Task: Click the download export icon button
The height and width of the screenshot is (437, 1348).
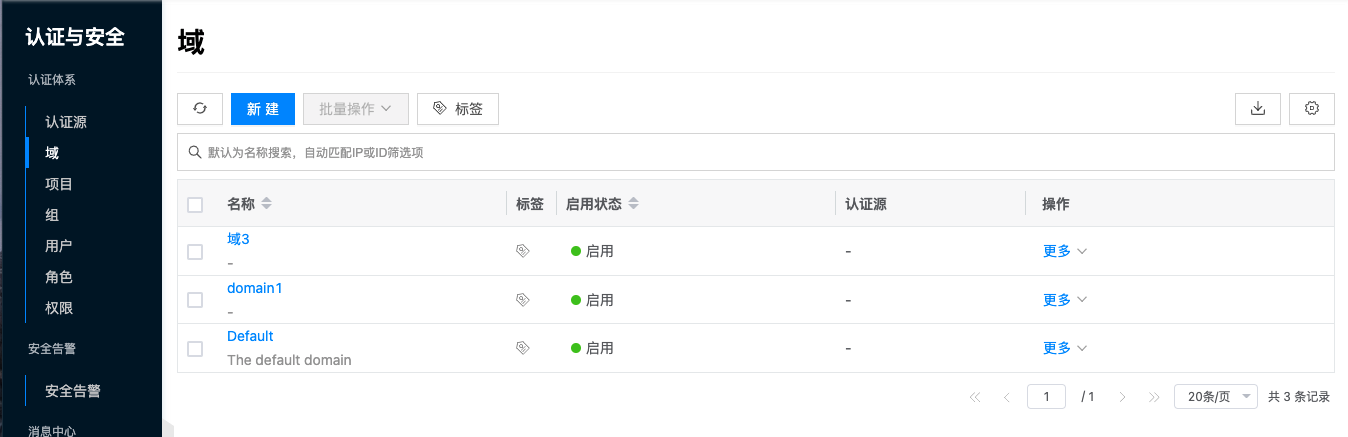Action: [x=1258, y=109]
